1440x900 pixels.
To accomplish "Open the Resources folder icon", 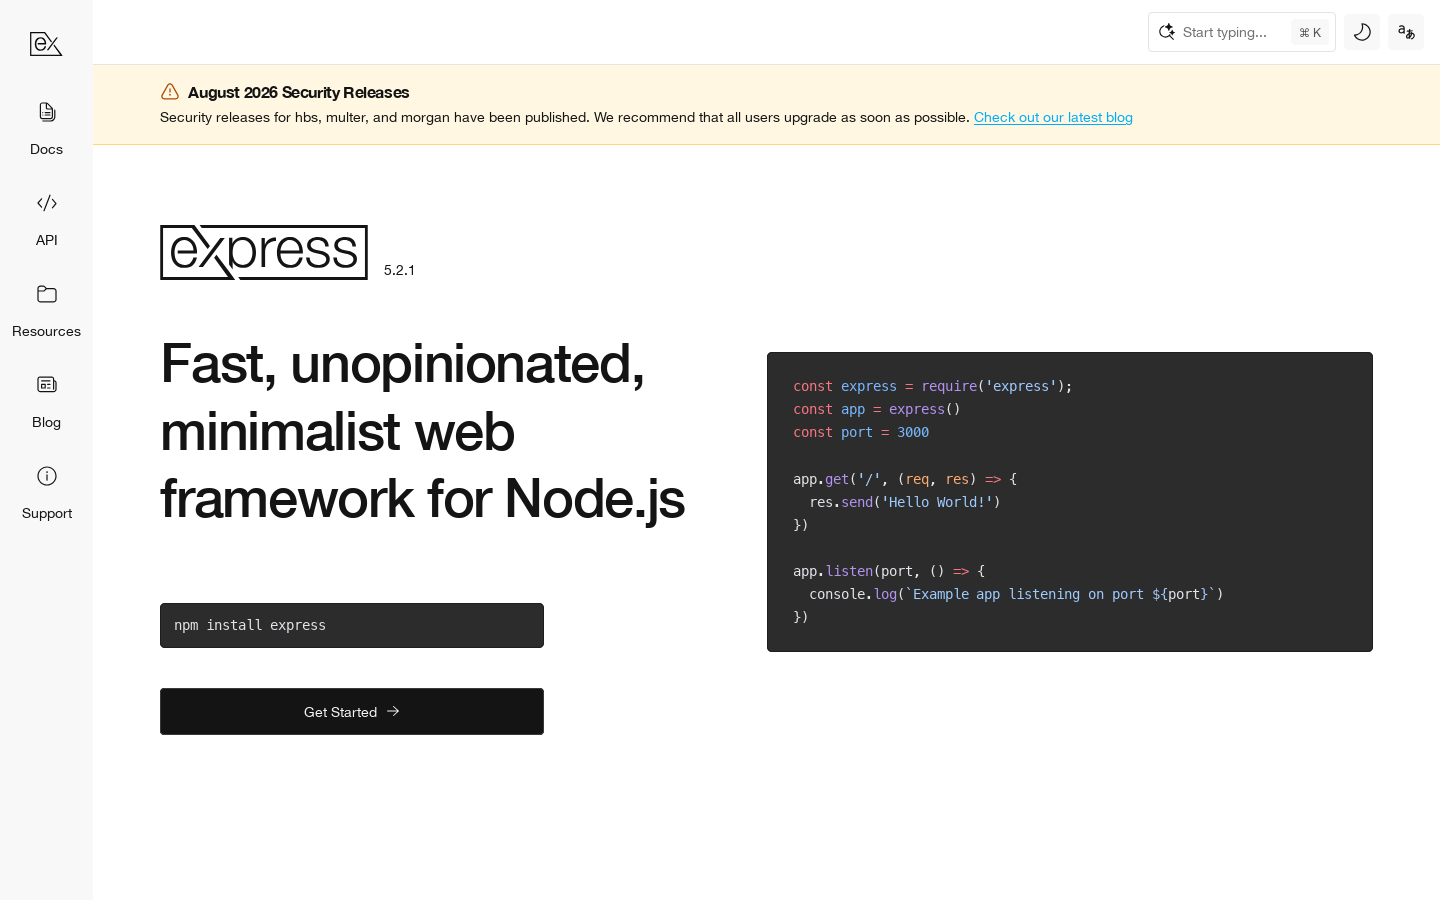I will pyautogui.click(x=46, y=294).
